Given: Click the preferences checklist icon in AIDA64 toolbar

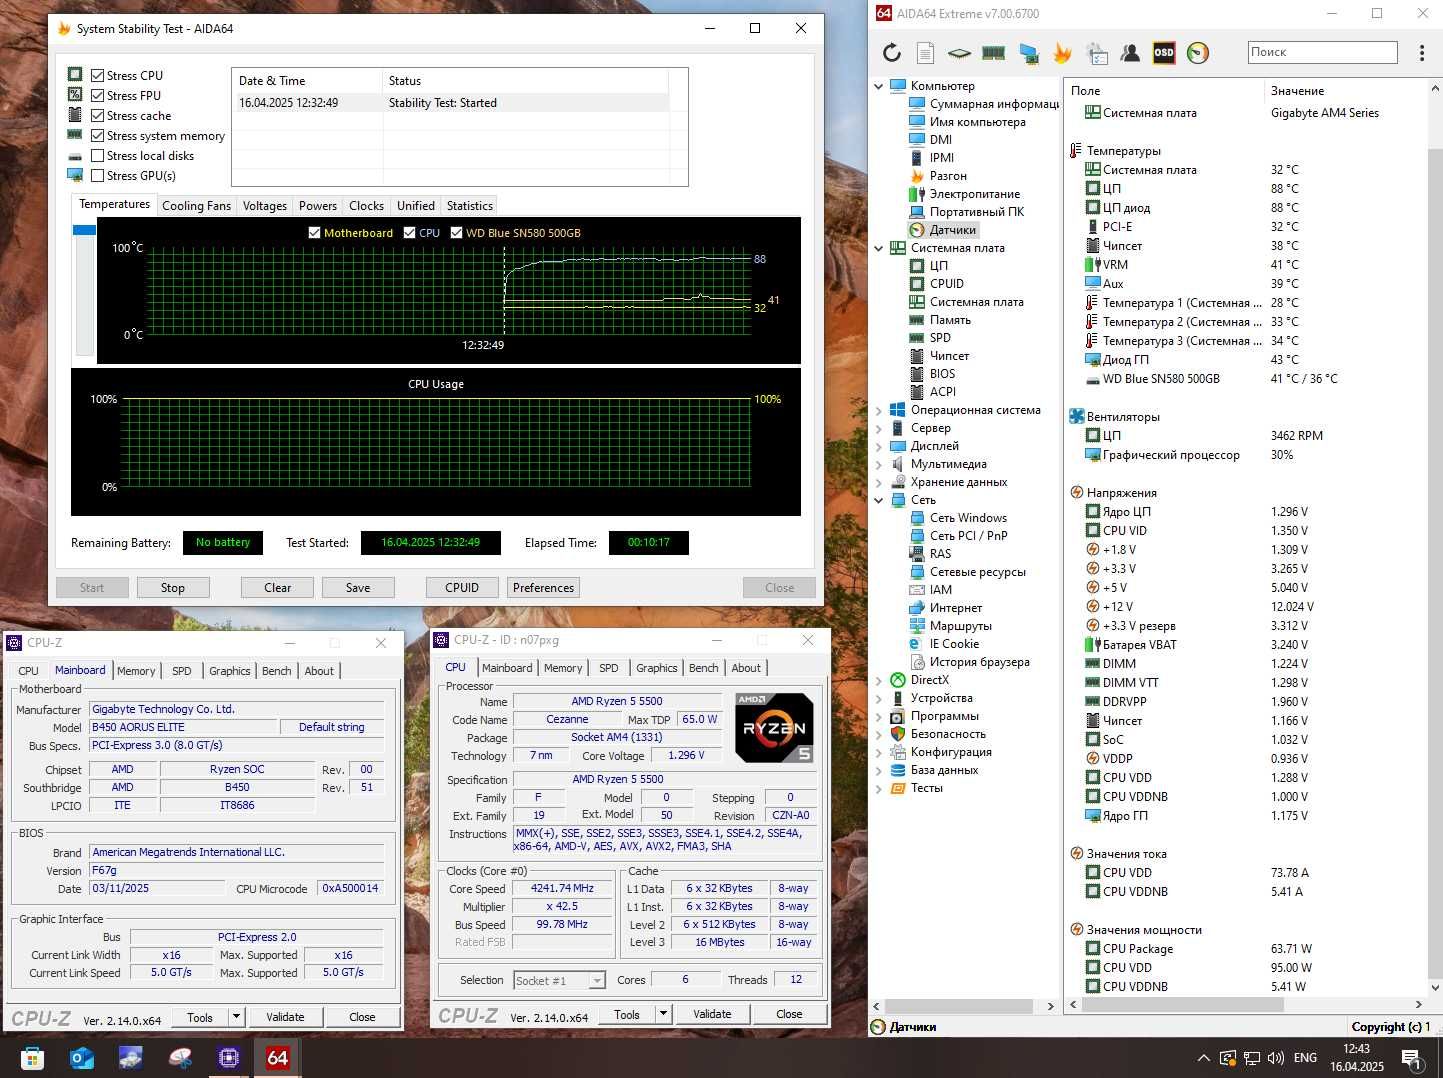Looking at the screenshot, I should pos(1097,52).
